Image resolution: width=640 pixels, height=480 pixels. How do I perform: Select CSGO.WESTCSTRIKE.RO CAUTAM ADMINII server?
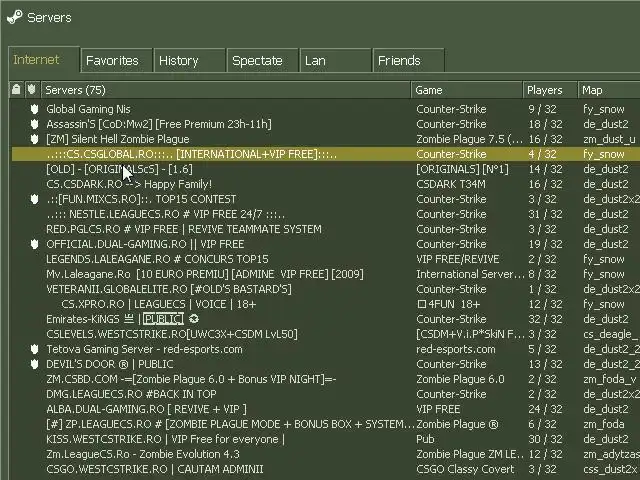click(x=326, y=469)
